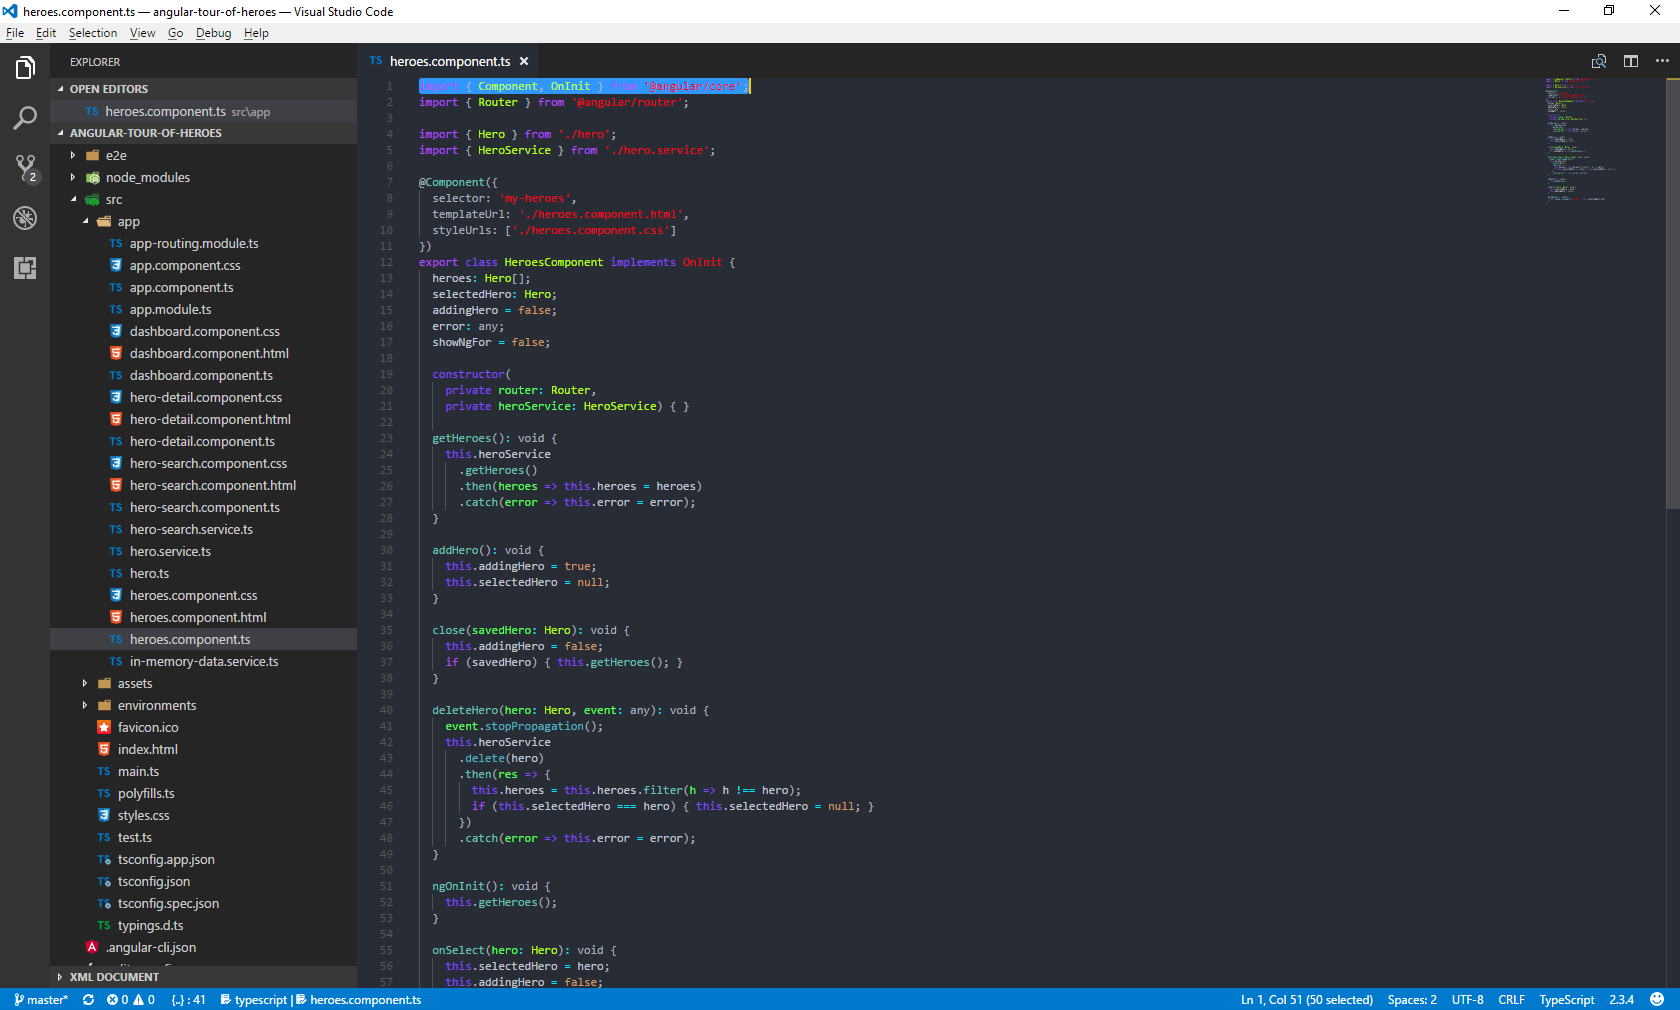Screen dimensions: 1680x1010
Task: Split the editor with the split icon
Action: 1631,61
